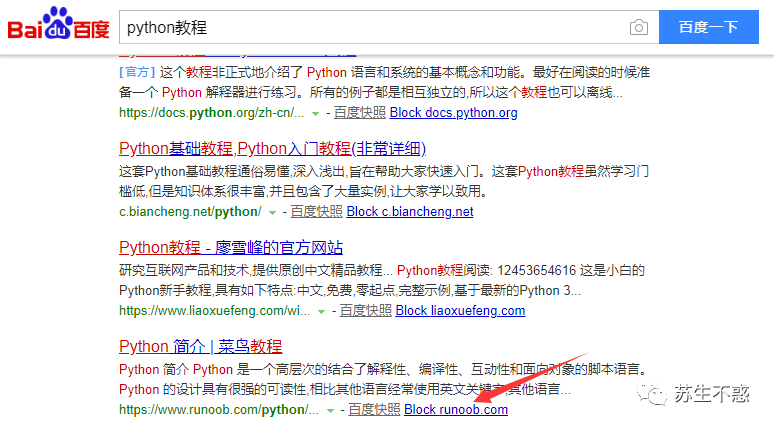Click the https://www.liaoxuefeng.com/wi... green URL
Image resolution: width=774 pixels, height=427 pixels.
pyautogui.click(x=215, y=311)
